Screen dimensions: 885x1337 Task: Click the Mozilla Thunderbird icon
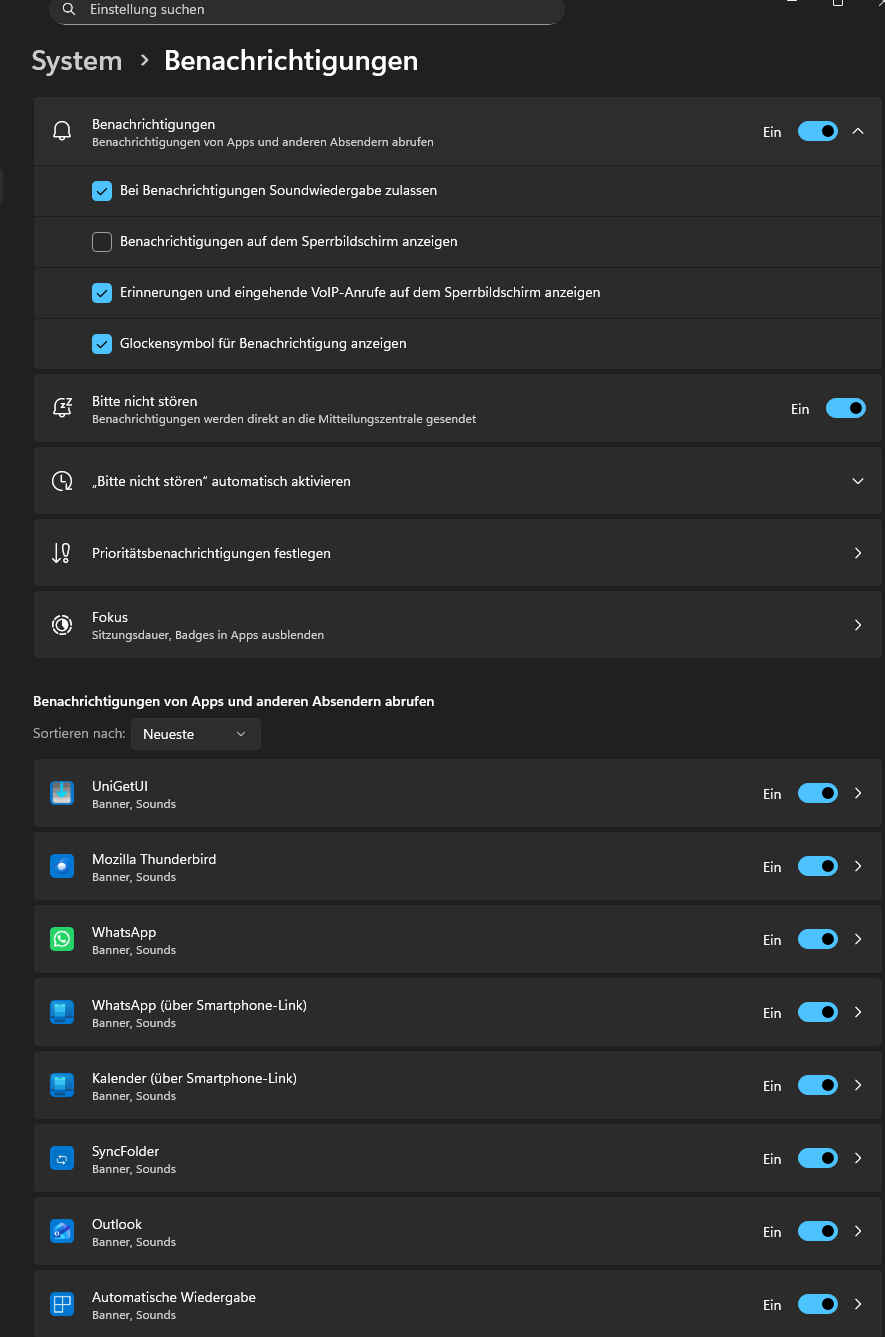coord(62,866)
